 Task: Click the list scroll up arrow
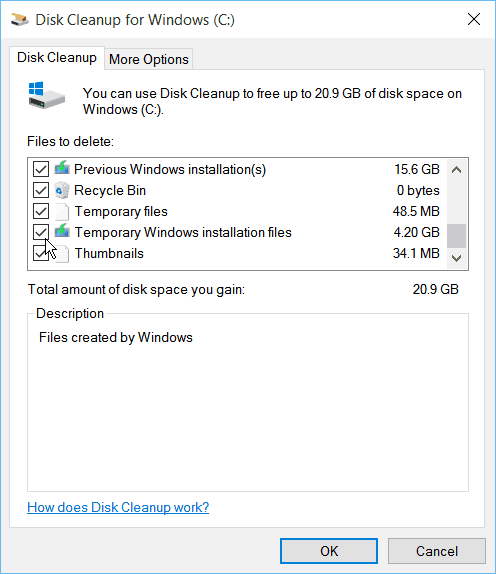(456, 169)
